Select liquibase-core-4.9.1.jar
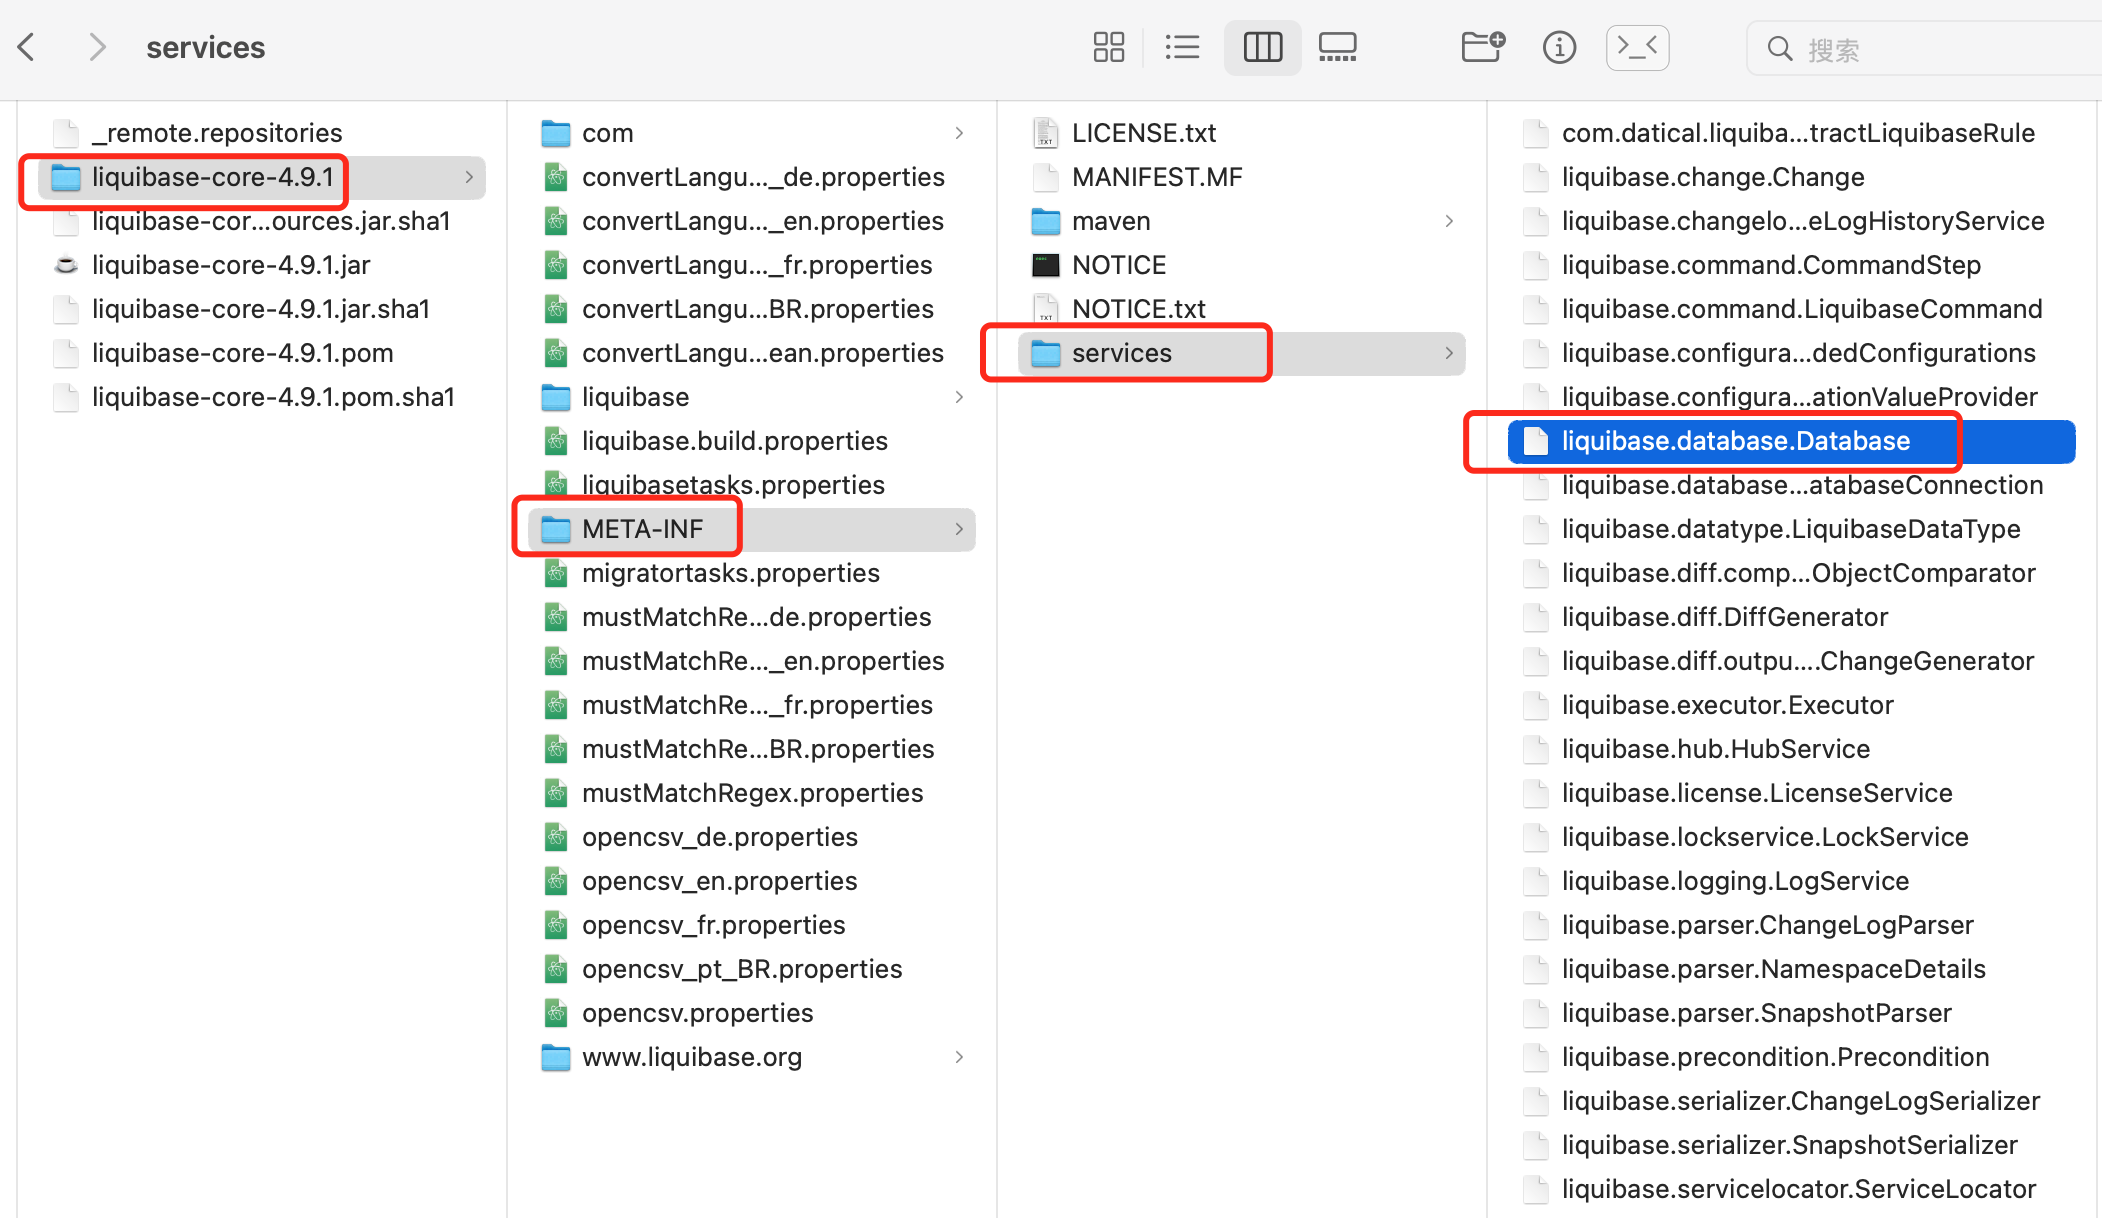The image size is (2102, 1218). click(230, 264)
